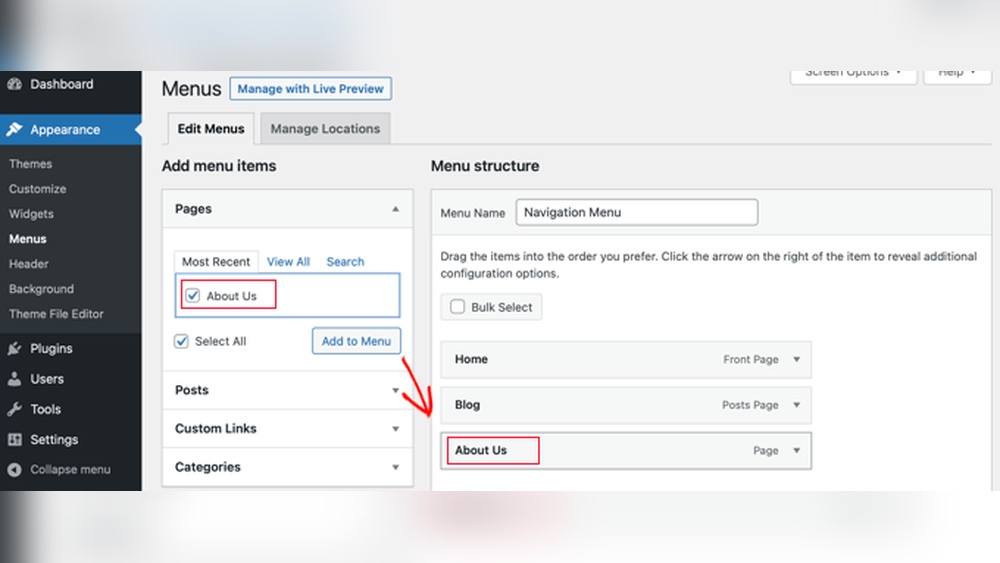Select the Most Recent pages tab

pos(216,261)
